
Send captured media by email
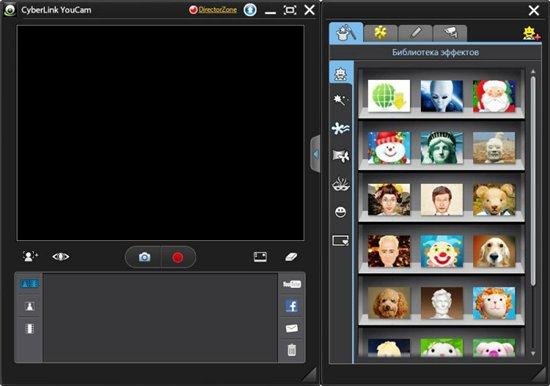point(292,328)
